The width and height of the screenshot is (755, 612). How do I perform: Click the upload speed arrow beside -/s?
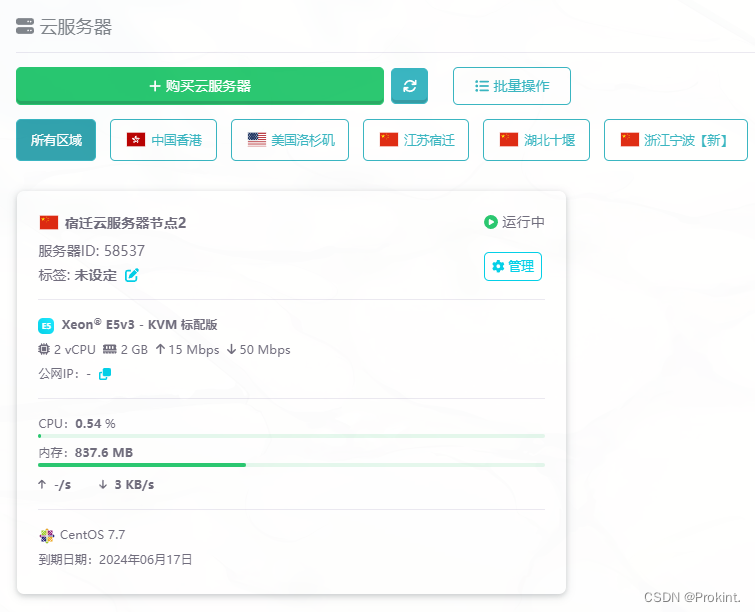click(x=42, y=484)
